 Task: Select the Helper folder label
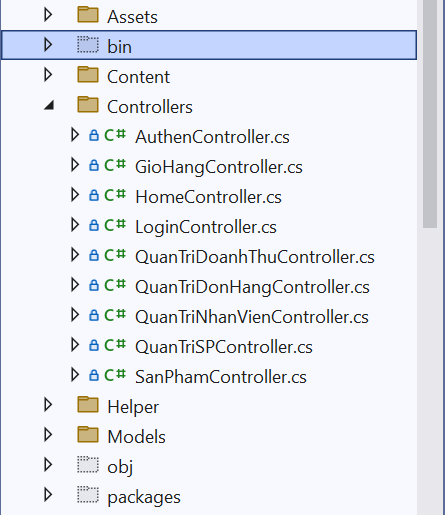pos(133,407)
